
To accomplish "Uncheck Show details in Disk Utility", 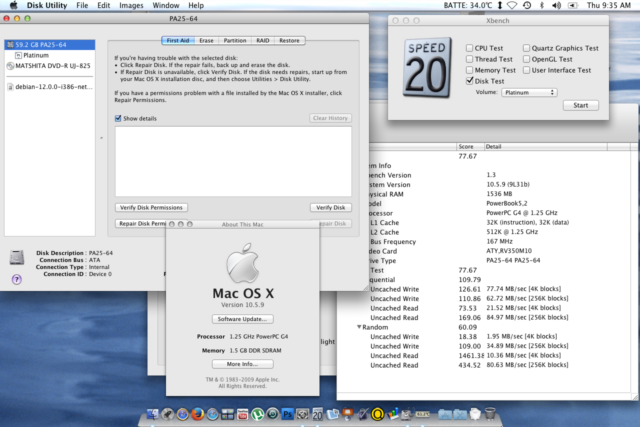I will coord(118,118).
